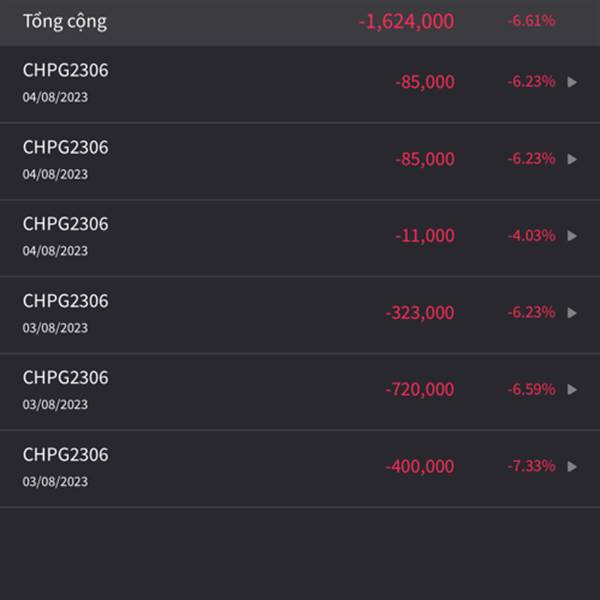Screen dimensions: 600x600
Task: Tap the triangle icon next to -323,000 entry
Action: pyautogui.click(x=572, y=313)
